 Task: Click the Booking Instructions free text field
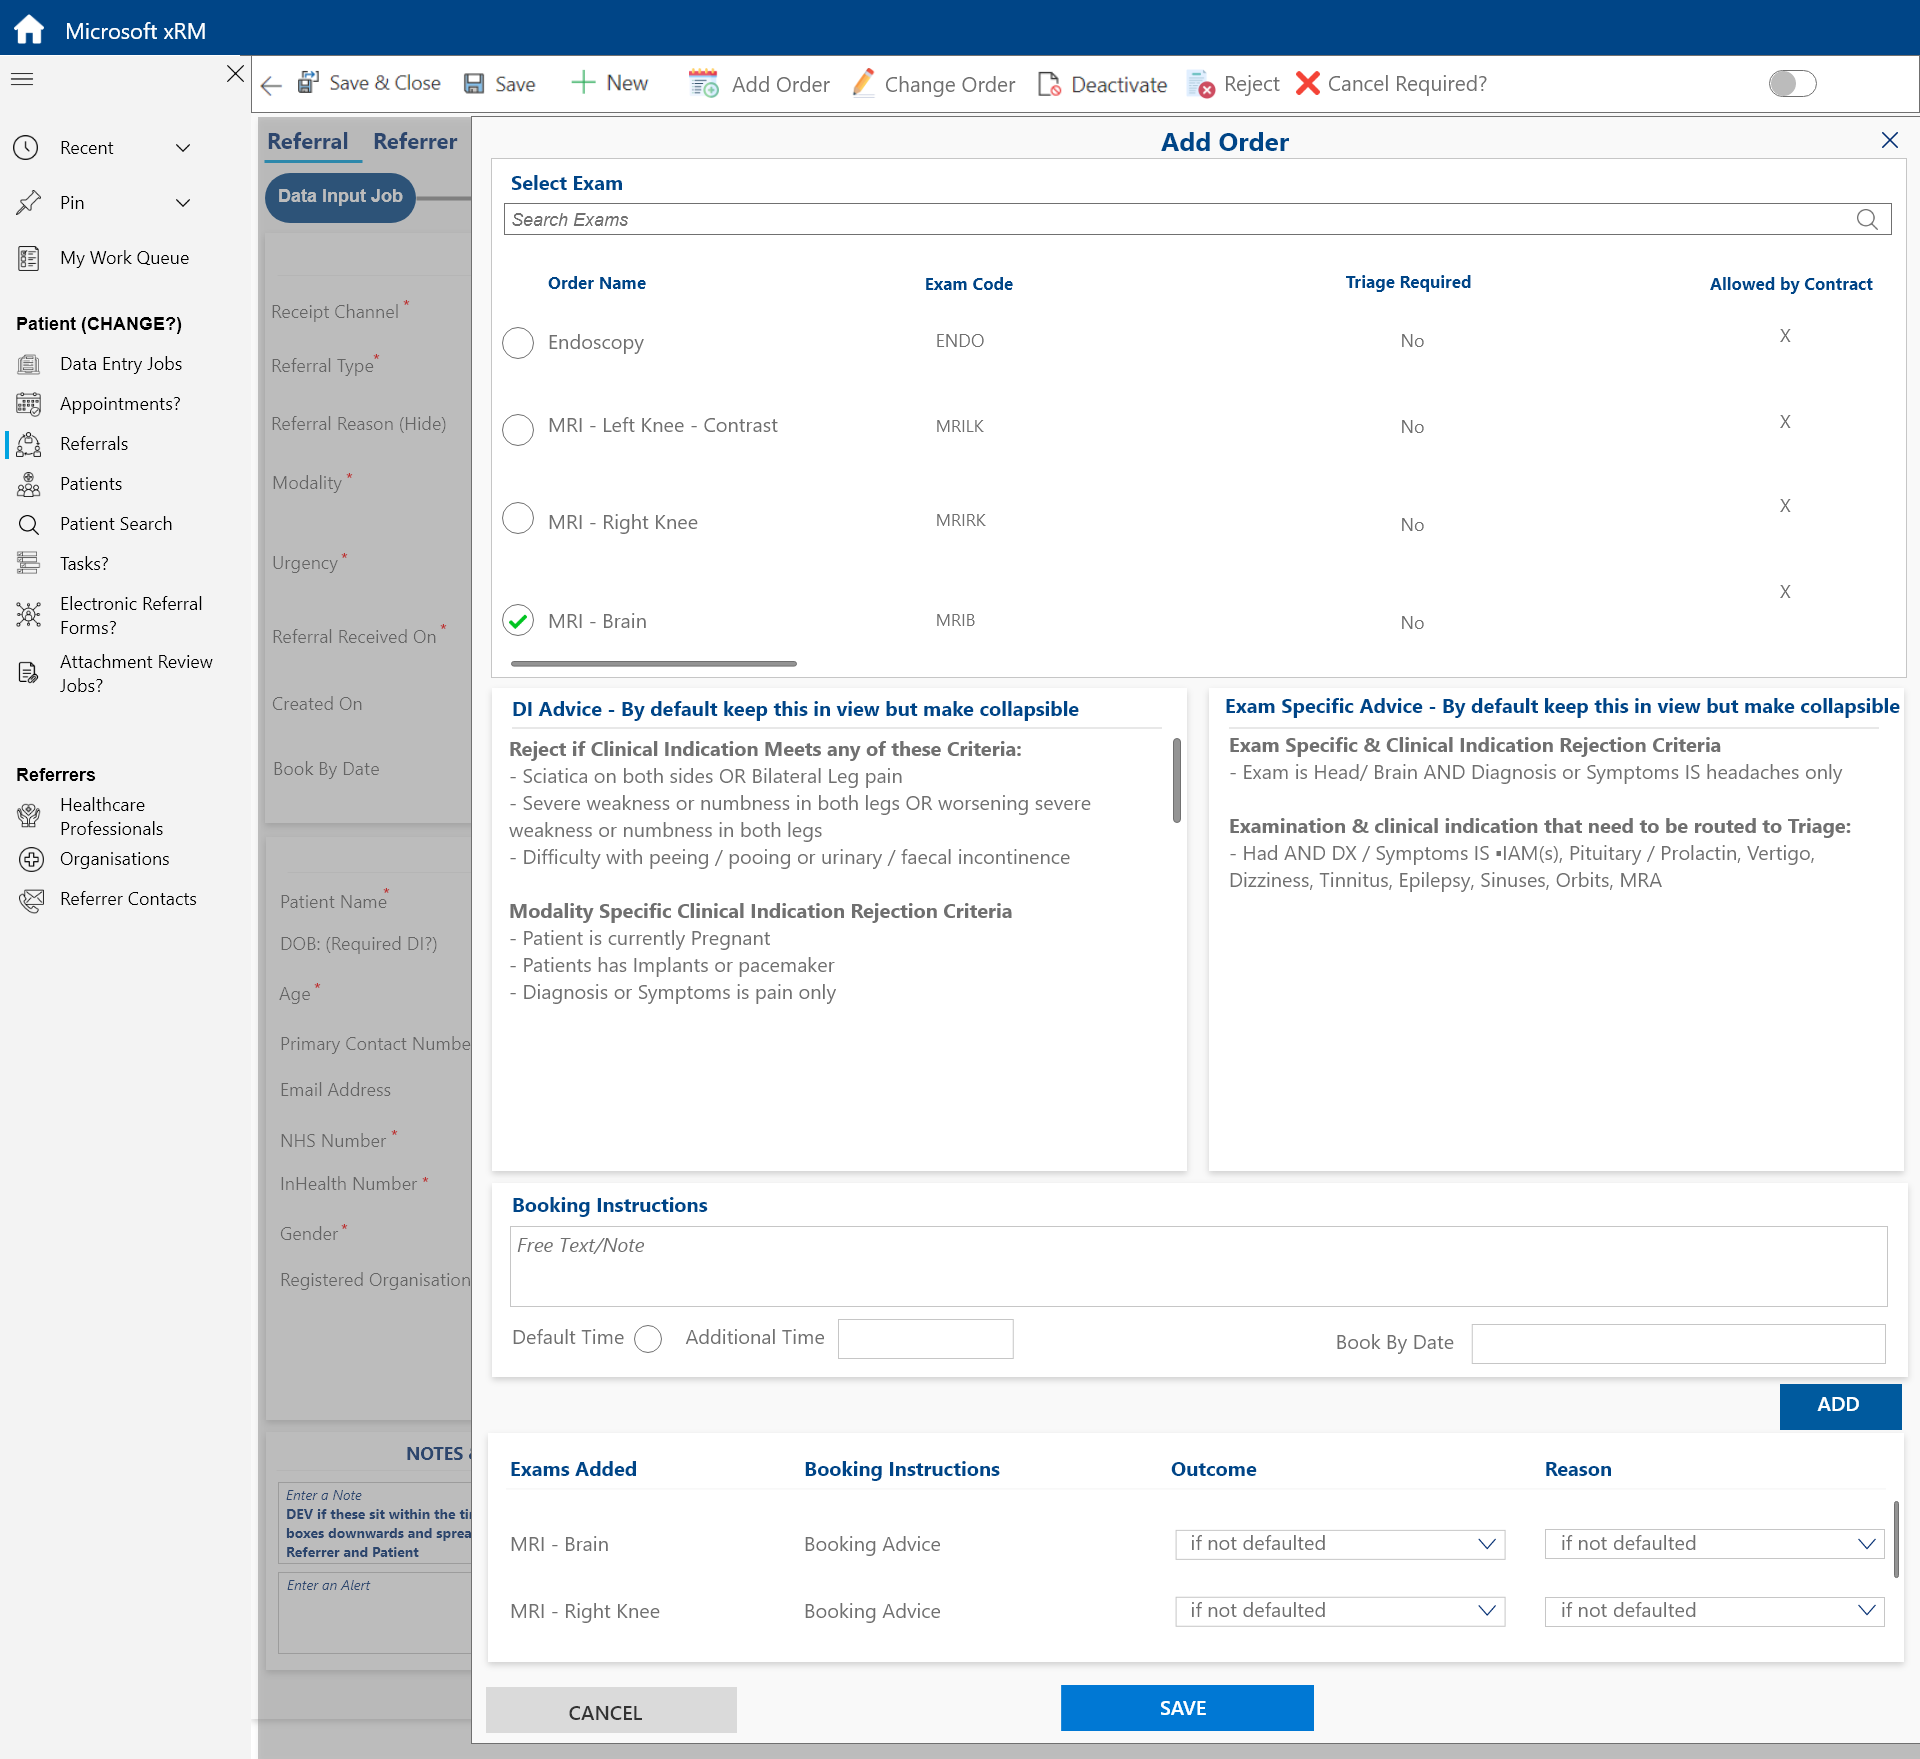[1197, 1266]
